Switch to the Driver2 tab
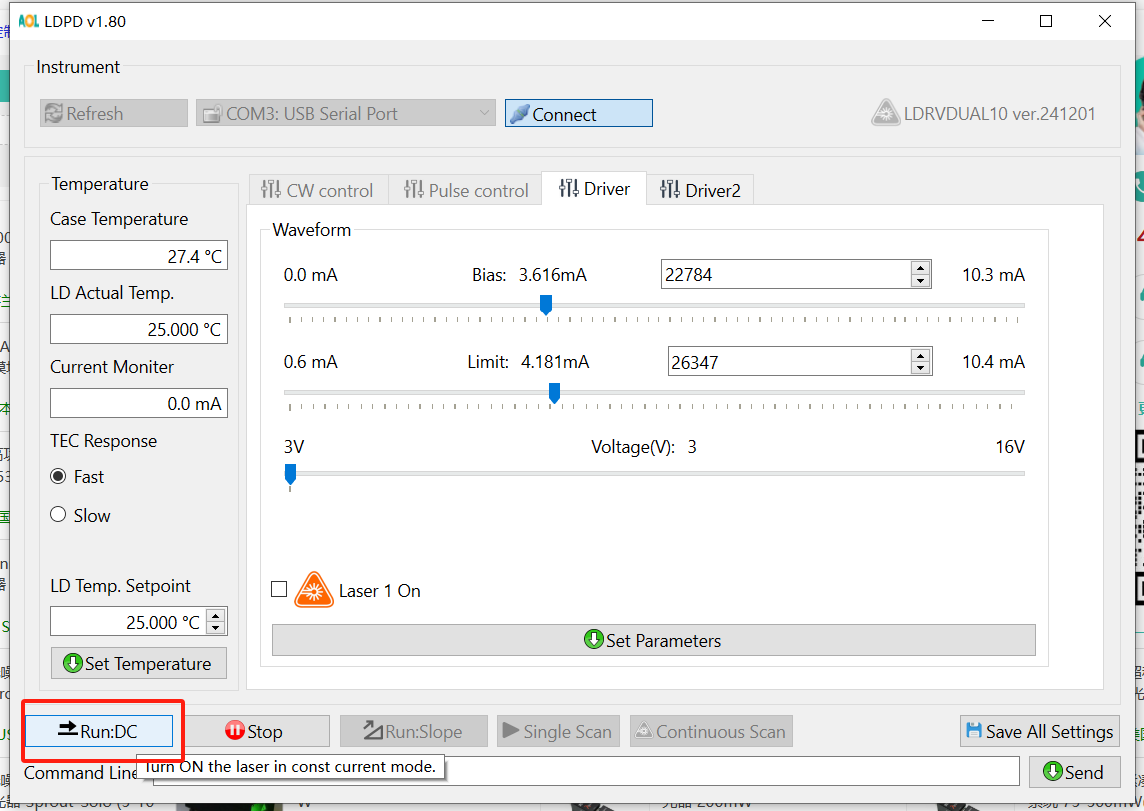Image resolution: width=1144 pixels, height=811 pixels. coord(700,190)
